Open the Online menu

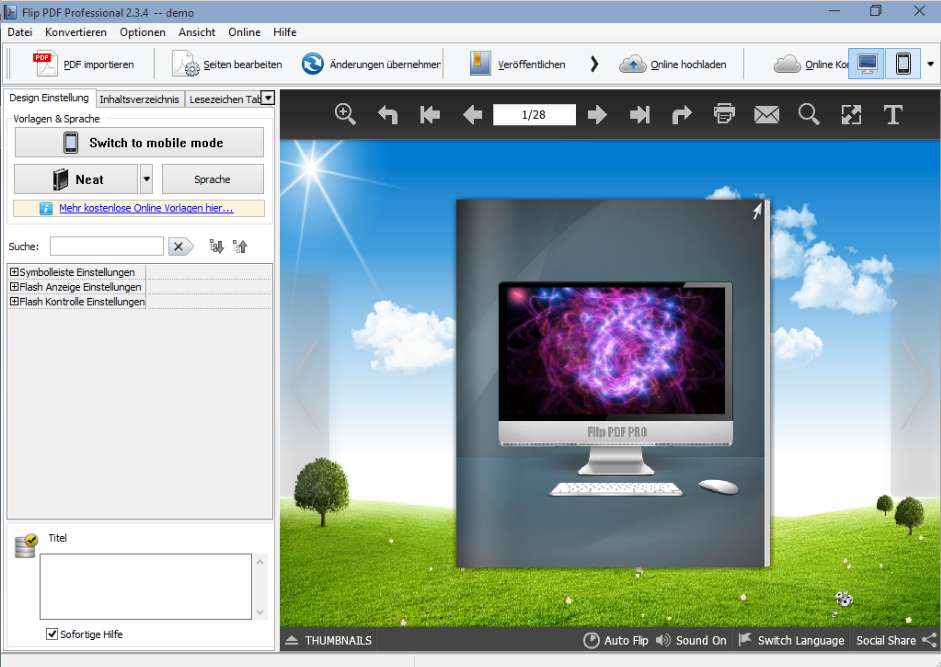(x=244, y=32)
